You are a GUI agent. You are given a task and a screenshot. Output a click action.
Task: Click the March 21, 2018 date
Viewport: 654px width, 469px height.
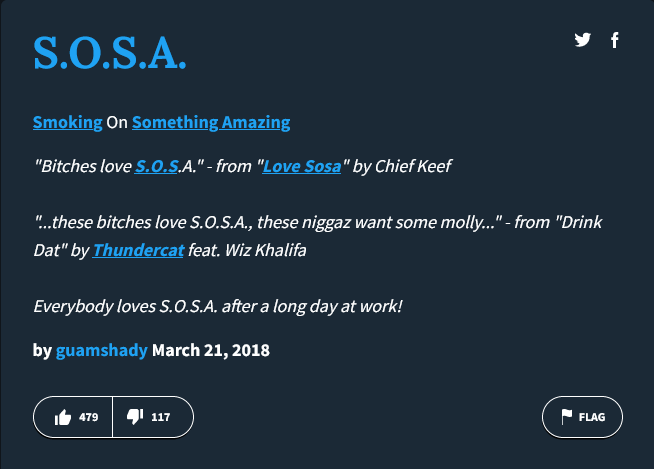(210, 350)
